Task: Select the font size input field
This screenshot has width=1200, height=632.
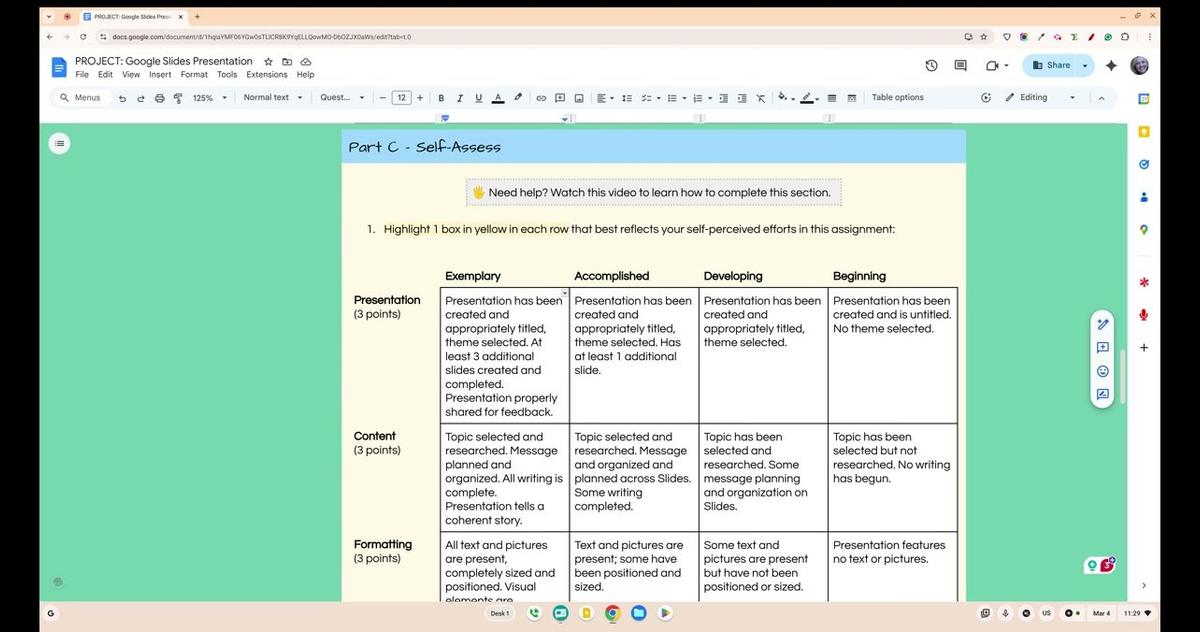Action: pos(401,97)
